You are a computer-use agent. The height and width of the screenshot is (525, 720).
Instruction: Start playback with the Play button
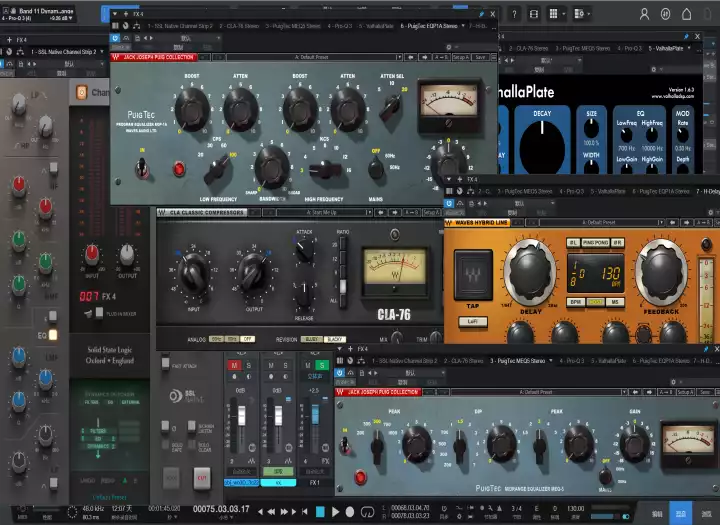pyautogui.click(x=336, y=512)
